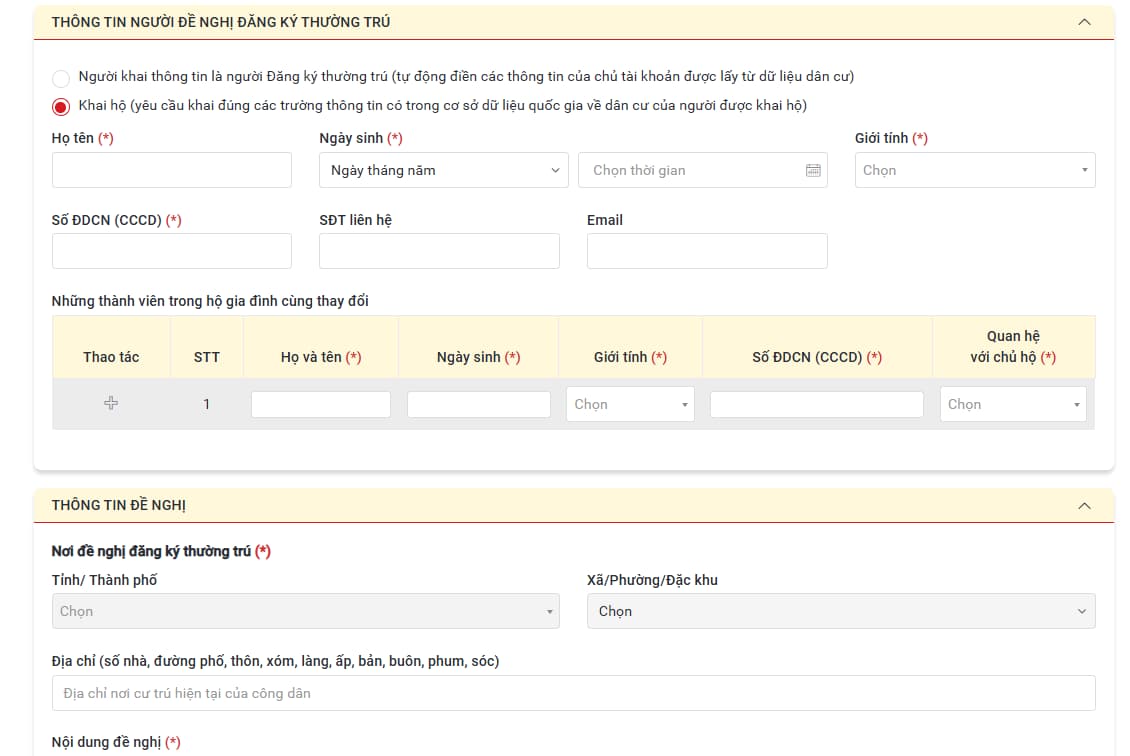This screenshot has width=1130, height=756.
Task: Click the 'Họ và tên' cell in row 1
Action: pyautogui.click(x=321, y=404)
